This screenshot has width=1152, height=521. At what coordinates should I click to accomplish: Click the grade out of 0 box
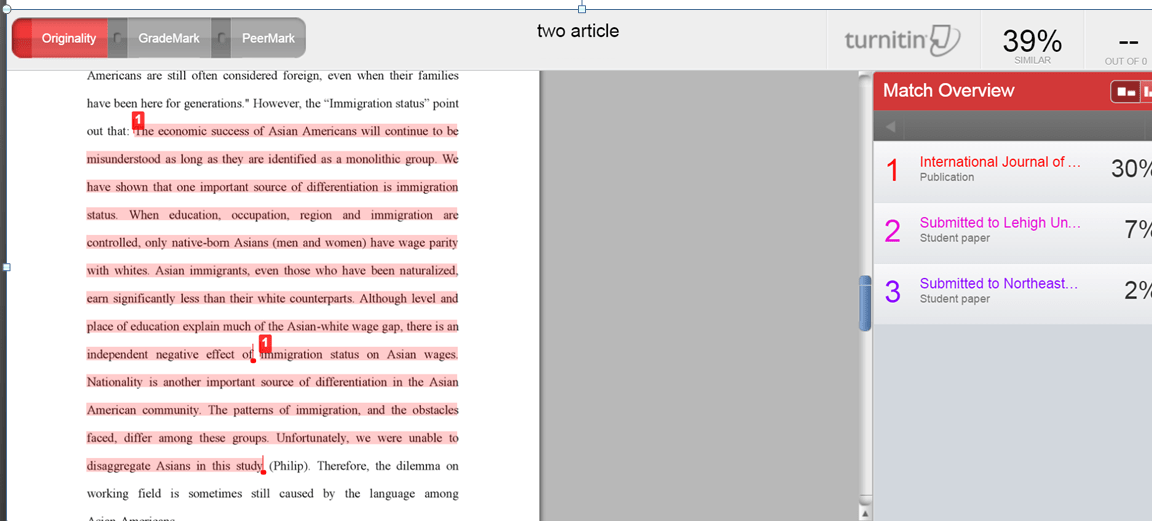[1124, 46]
